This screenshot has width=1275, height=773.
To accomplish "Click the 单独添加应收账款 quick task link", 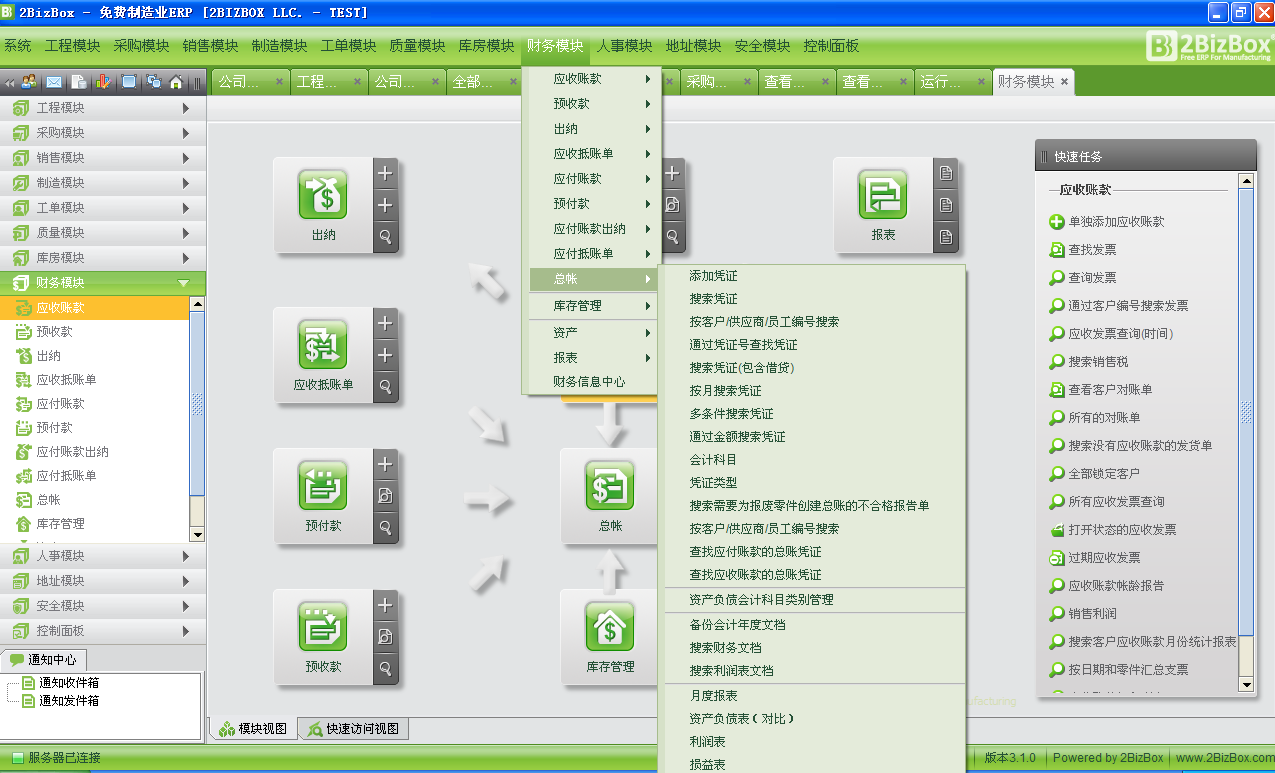I will [1116, 222].
